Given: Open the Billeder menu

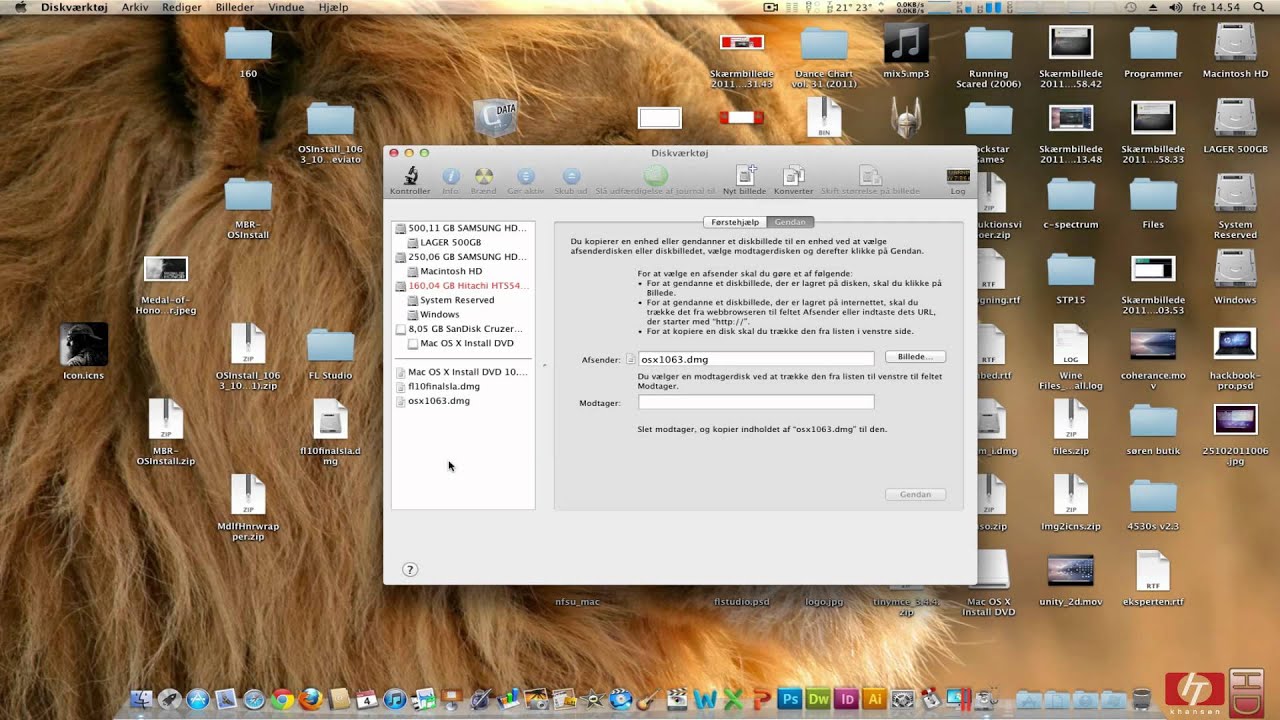Looking at the screenshot, I should 235,7.
